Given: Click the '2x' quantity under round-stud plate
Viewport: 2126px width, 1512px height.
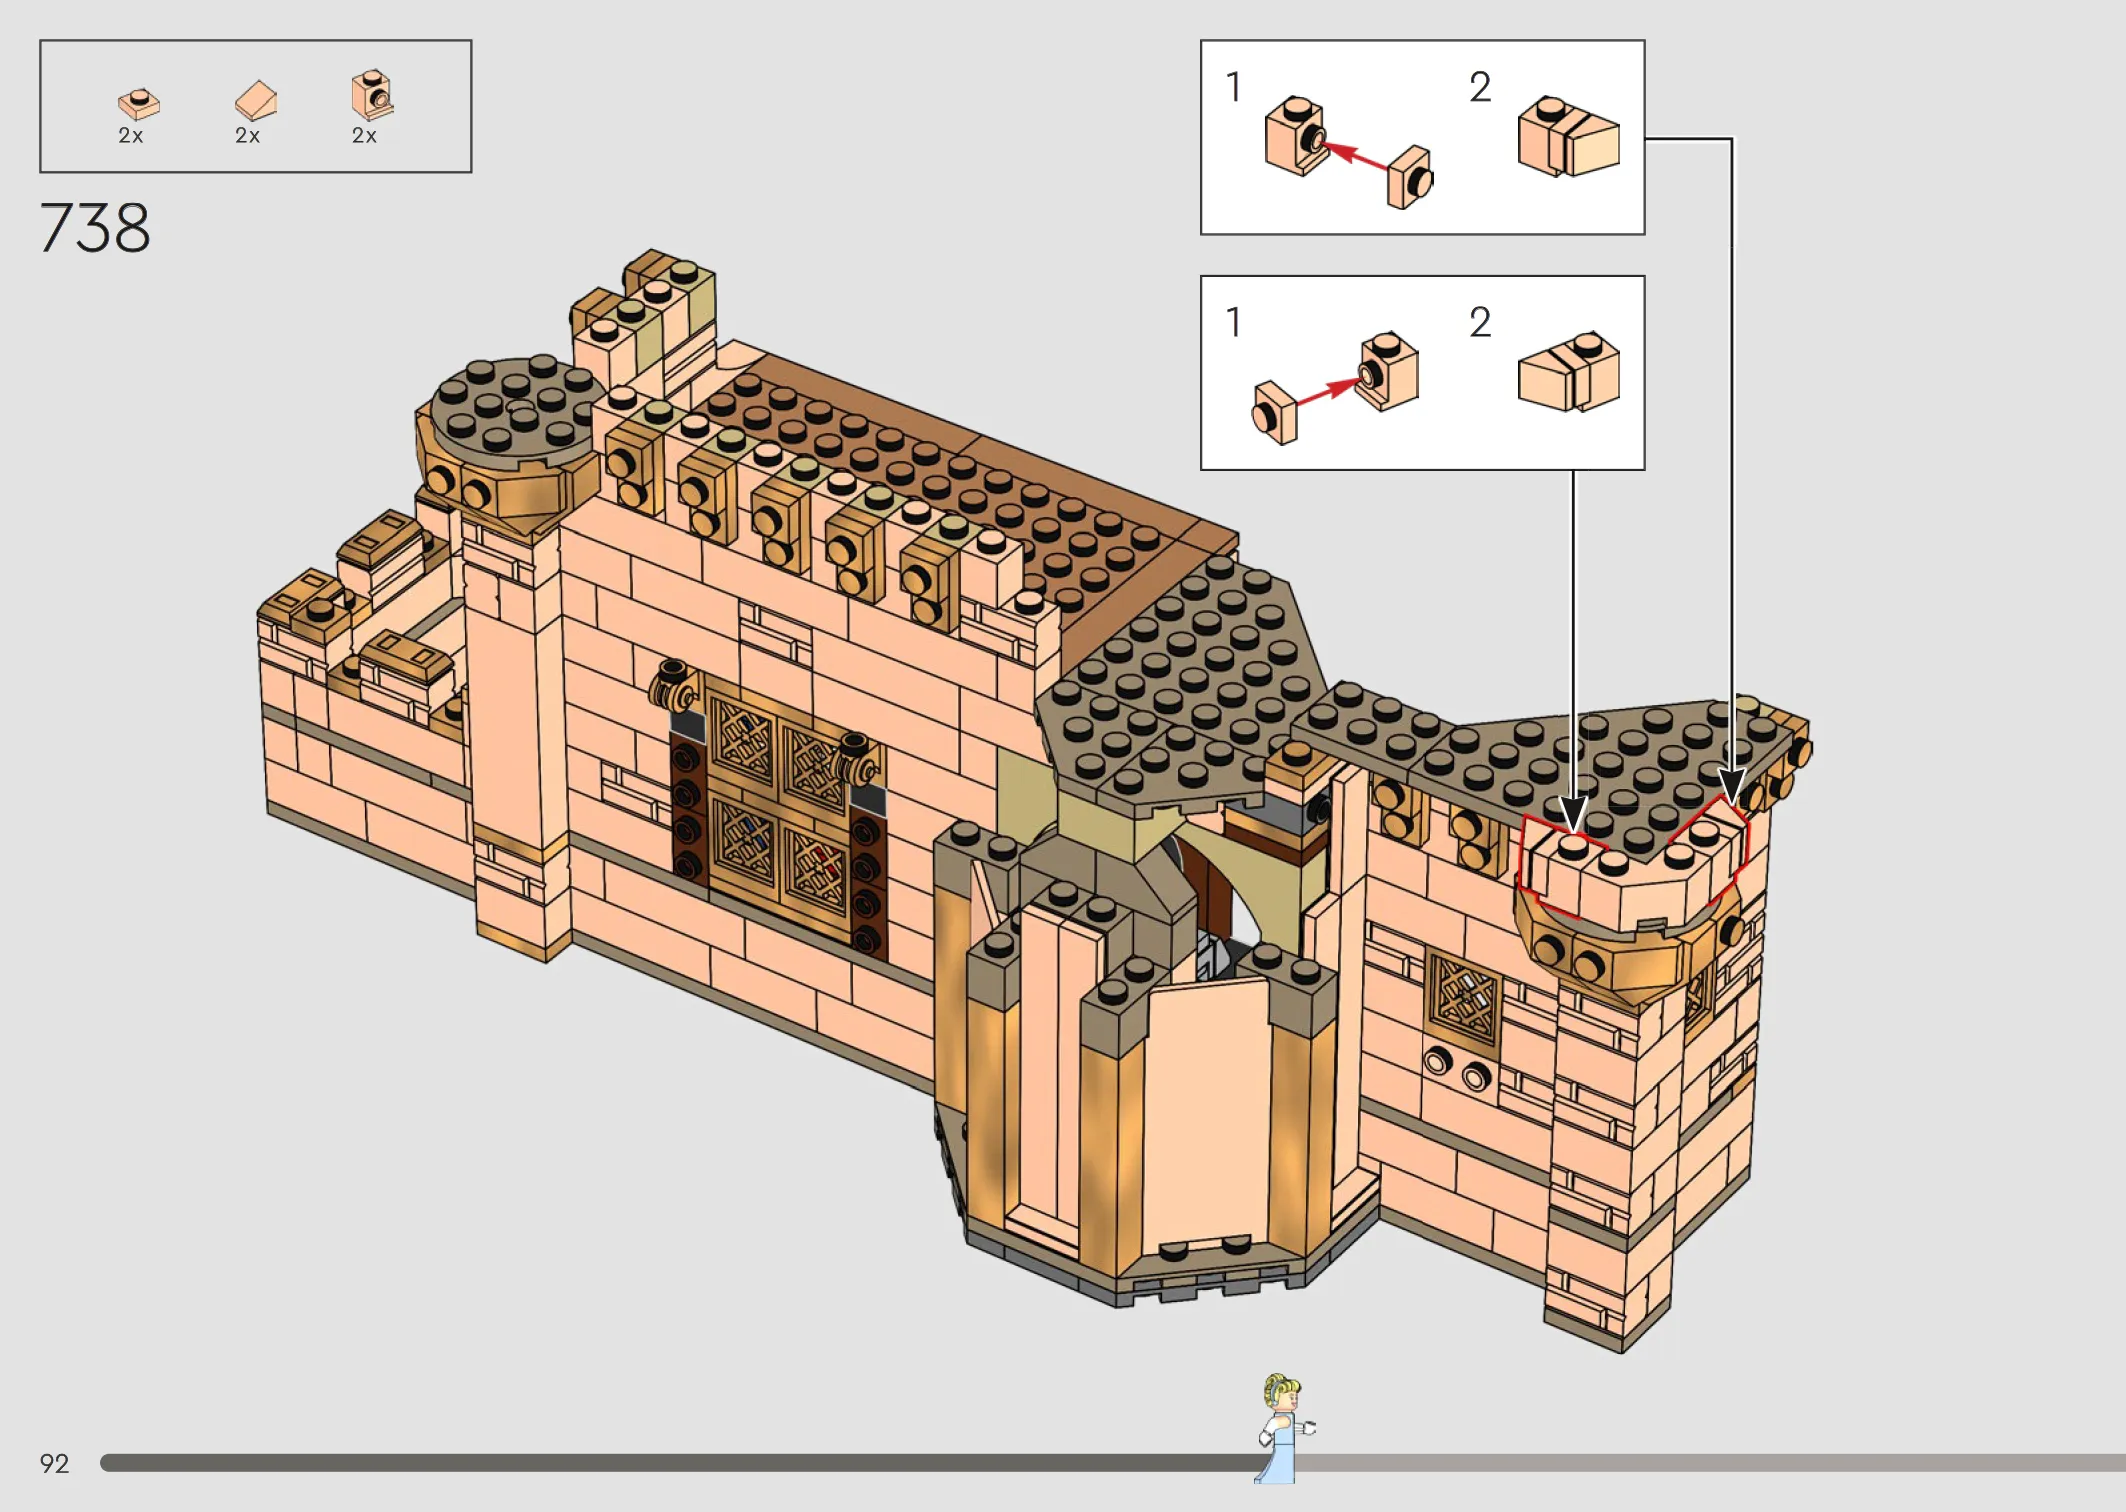Looking at the screenshot, I should point(131,136).
